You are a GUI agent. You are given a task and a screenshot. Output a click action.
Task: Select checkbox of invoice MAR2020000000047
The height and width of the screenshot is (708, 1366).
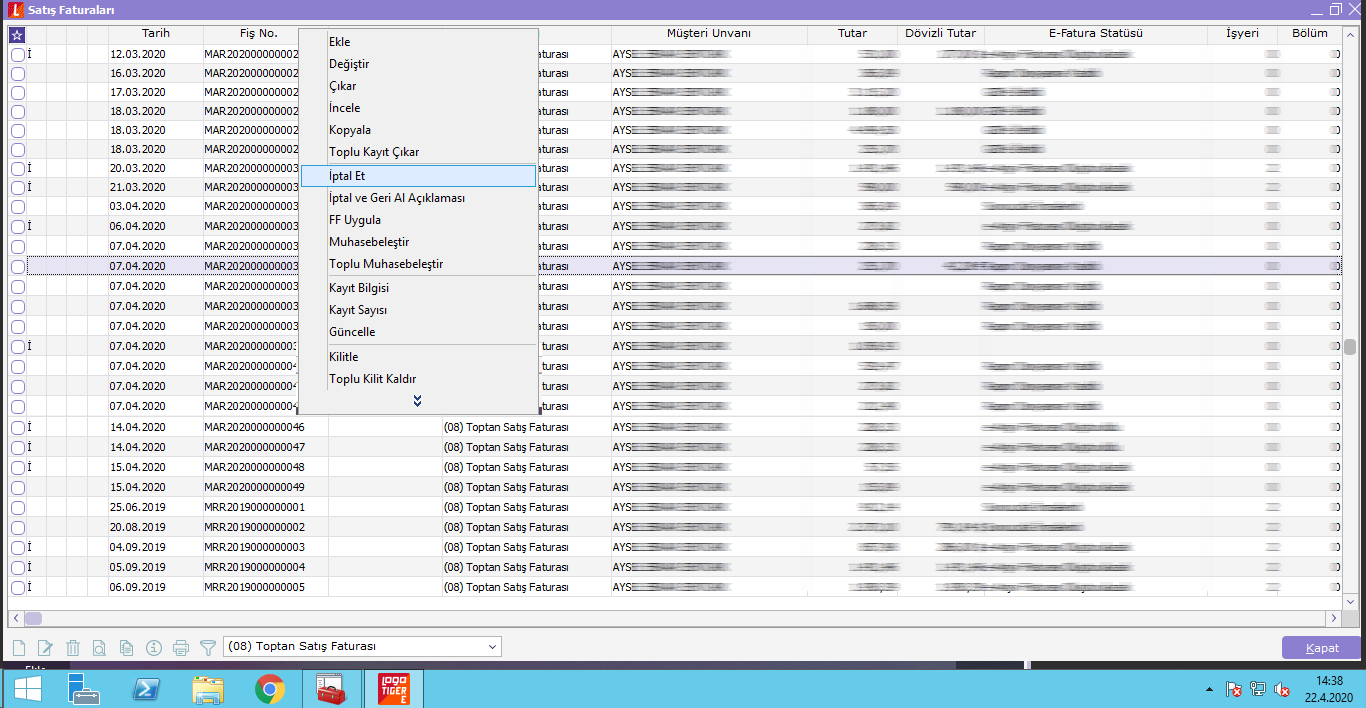pyautogui.click(x=18, y=447)
